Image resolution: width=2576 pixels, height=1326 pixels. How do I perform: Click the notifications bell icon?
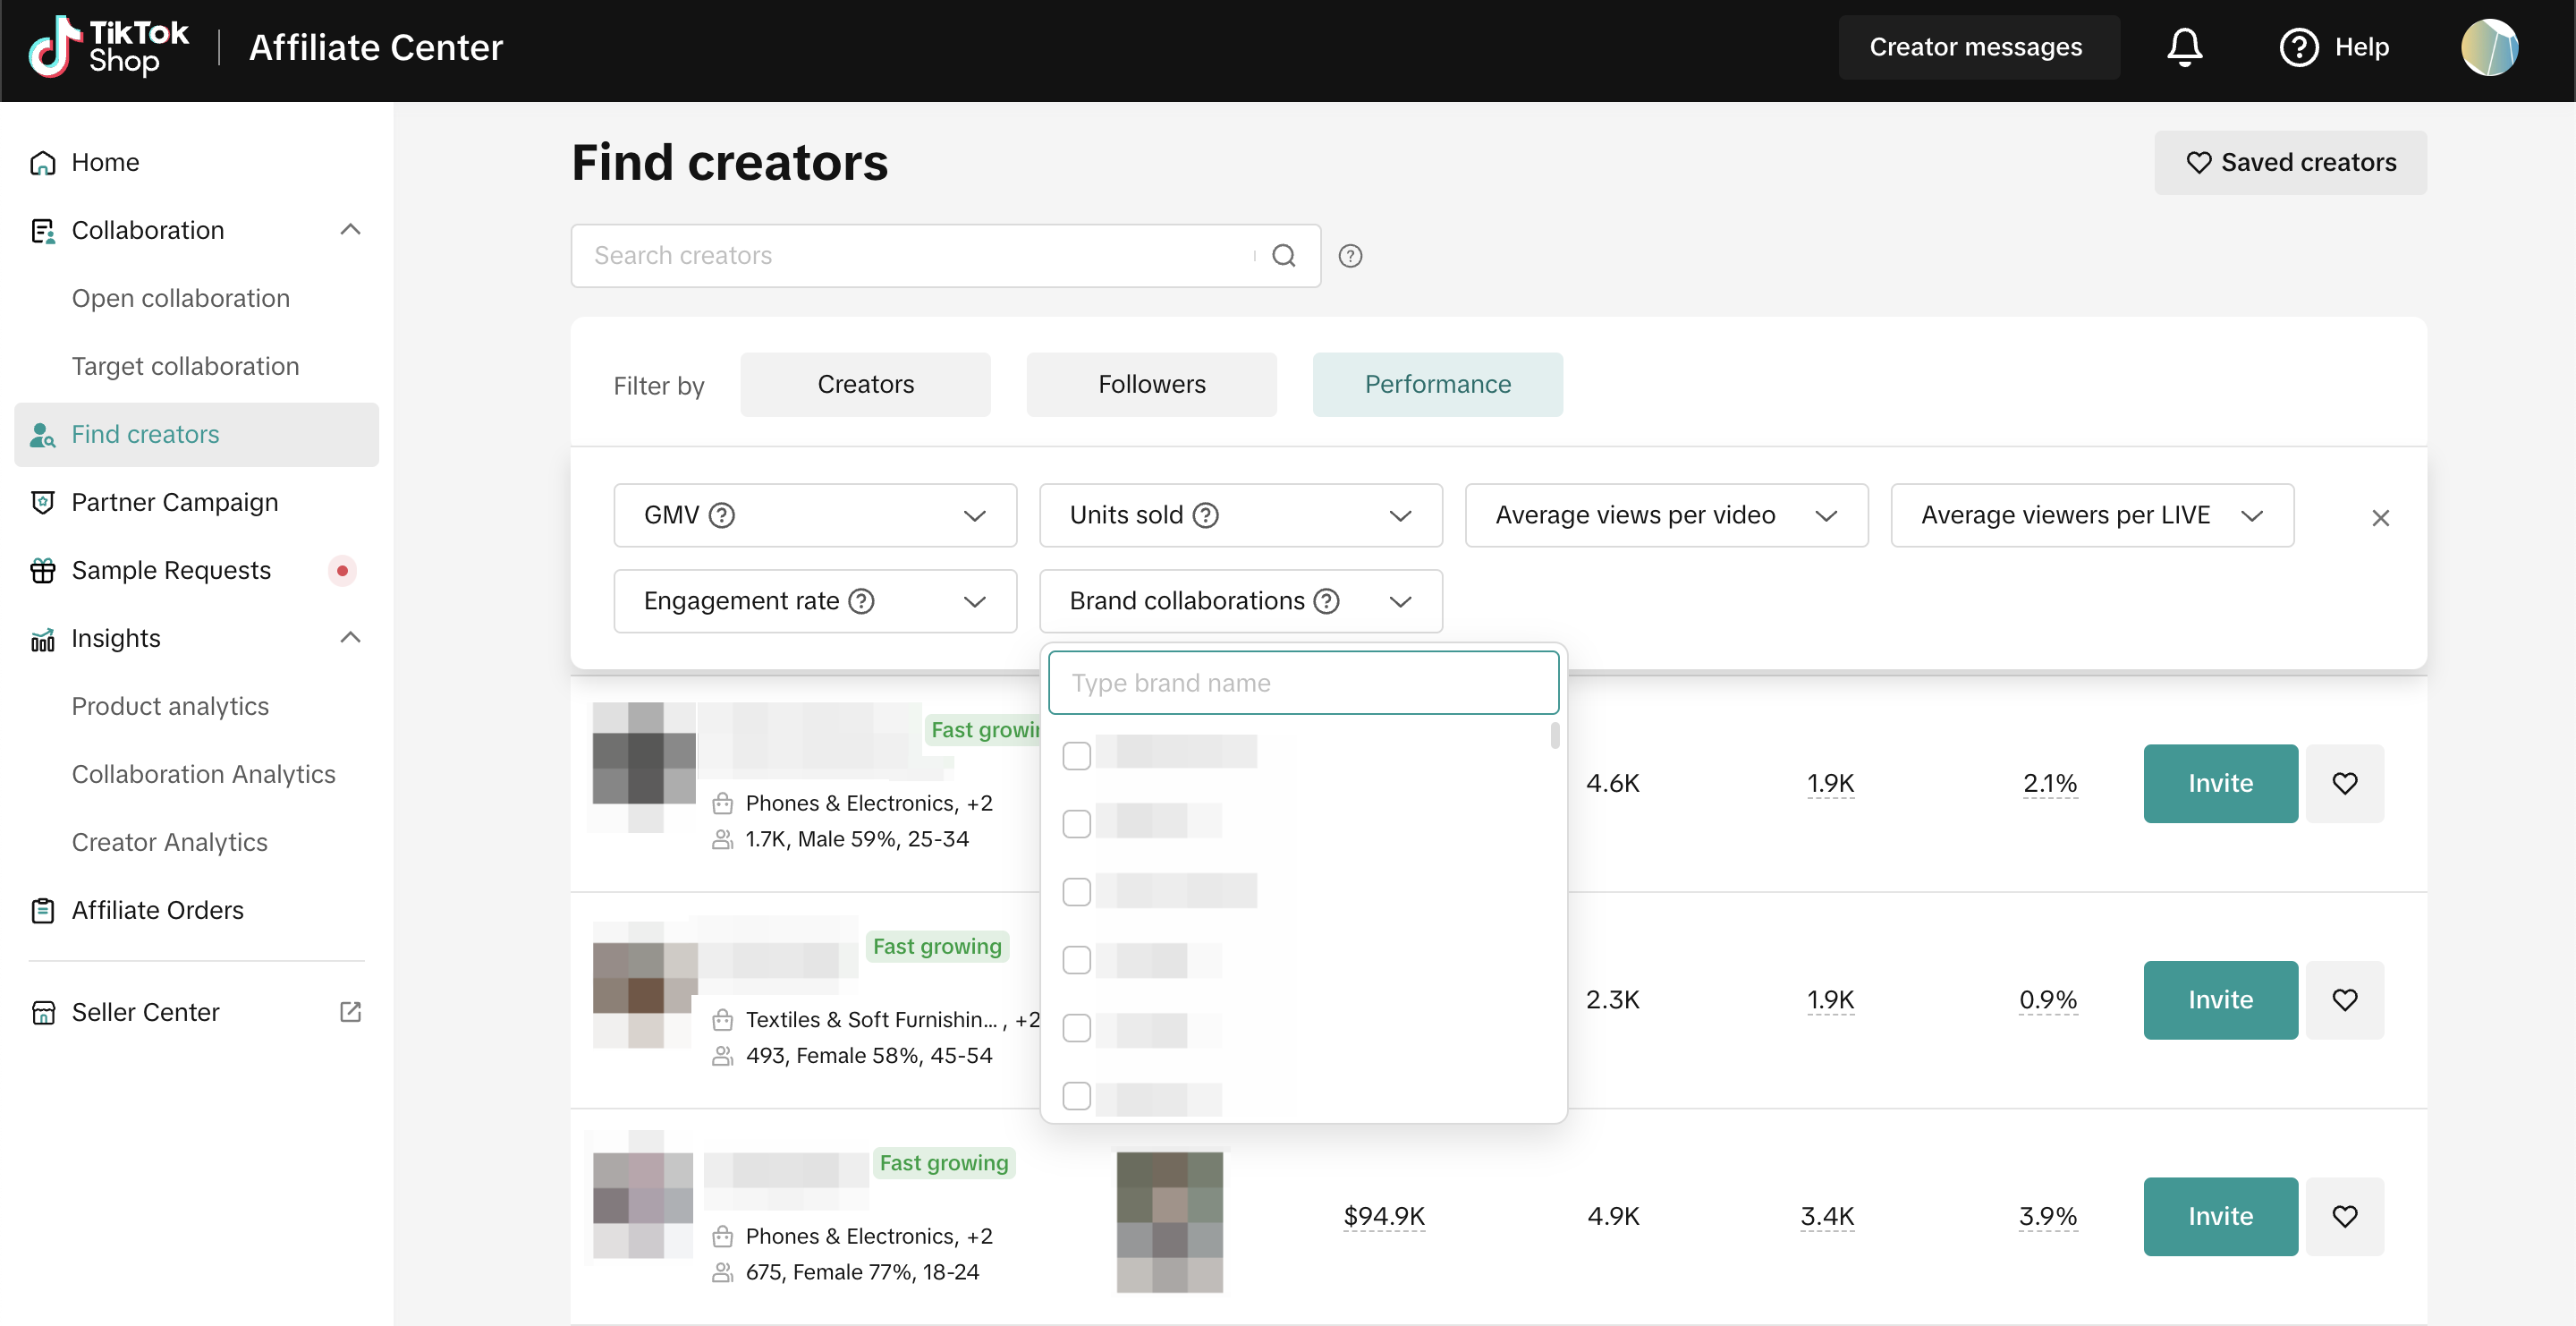[2184, 47]
